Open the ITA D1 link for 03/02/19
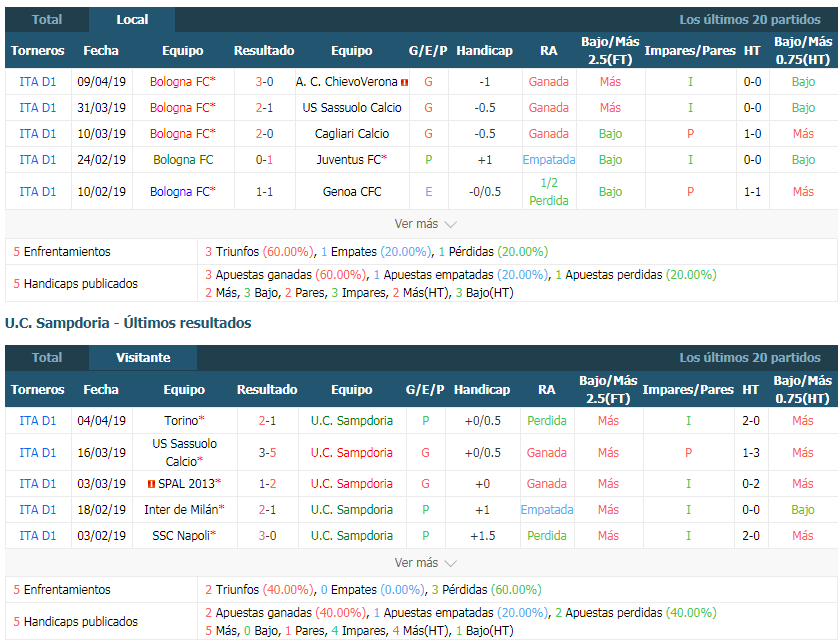Viewport: 838px width, 641px height. (37, 536)
